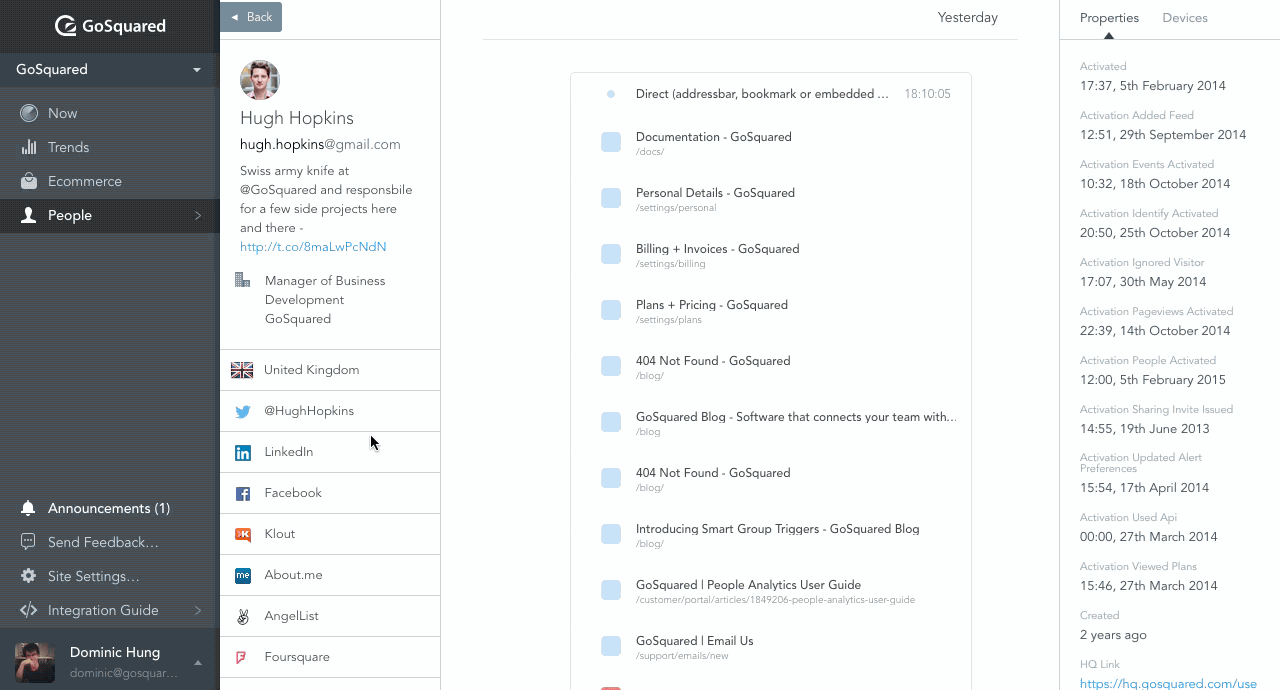Click the Twitter bird icon
The width and height of the screenshot is (1280, 690).
[242, 411]
